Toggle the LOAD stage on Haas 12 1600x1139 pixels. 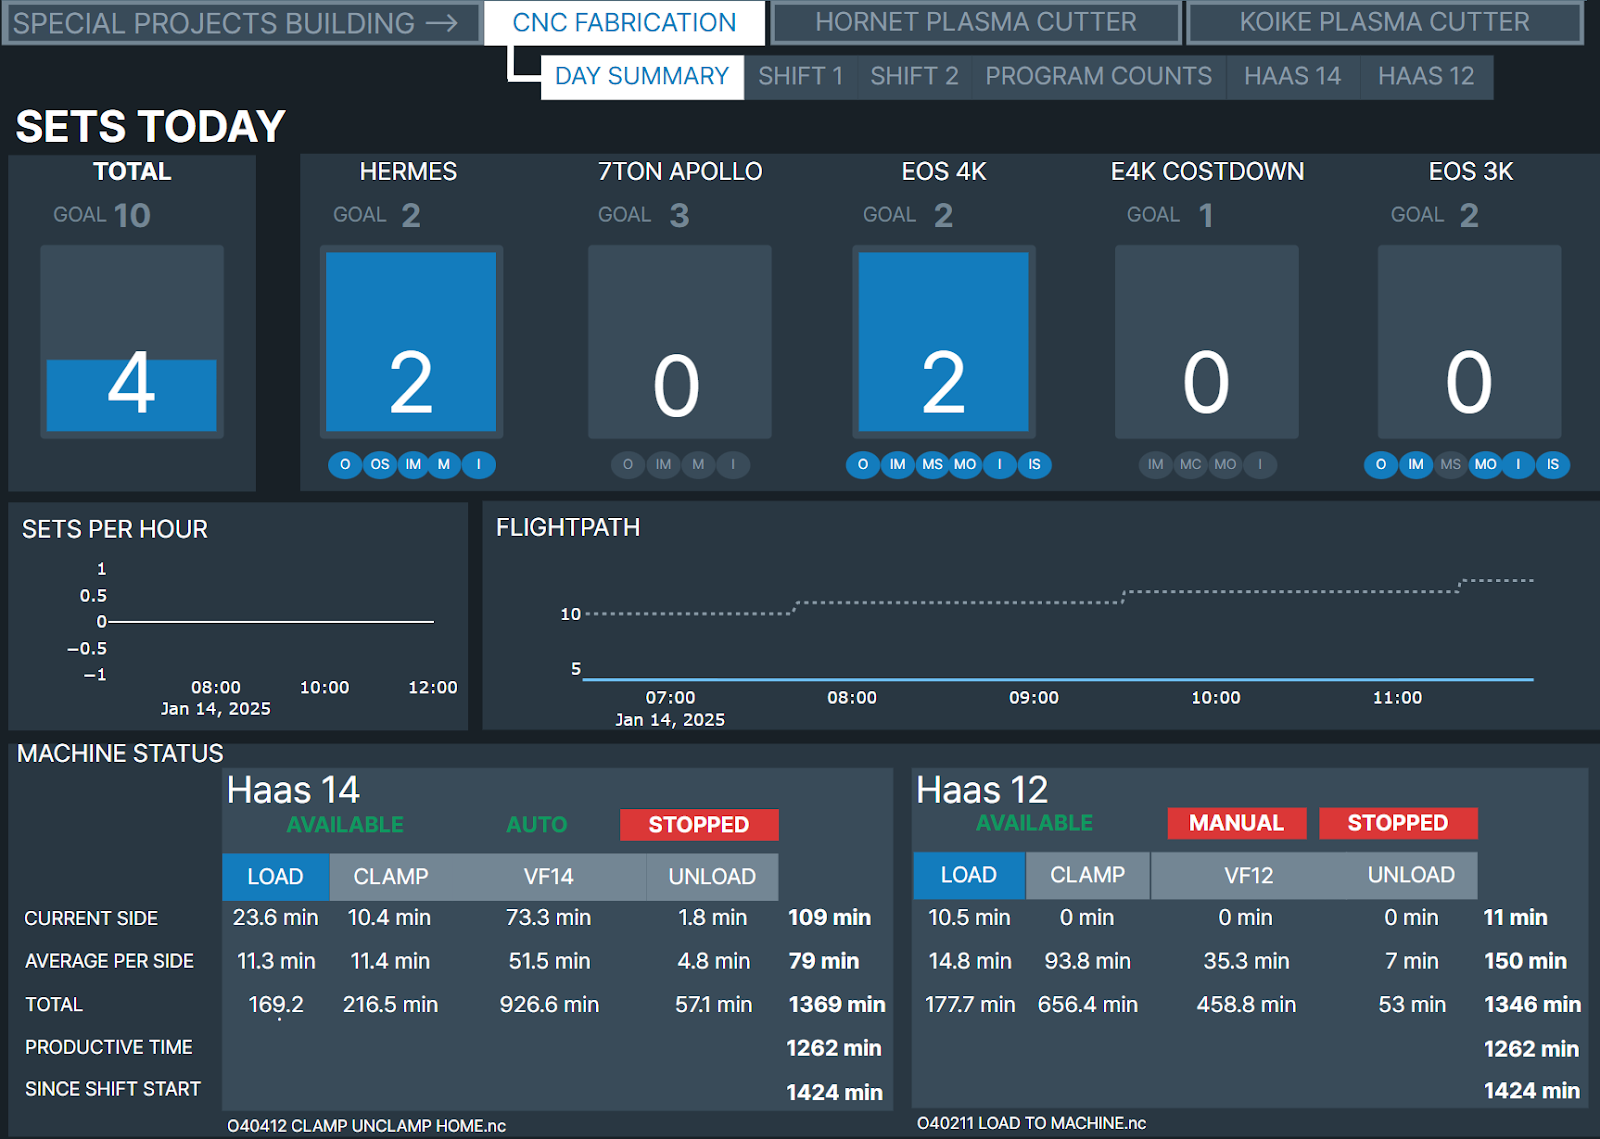pos(968,875)
